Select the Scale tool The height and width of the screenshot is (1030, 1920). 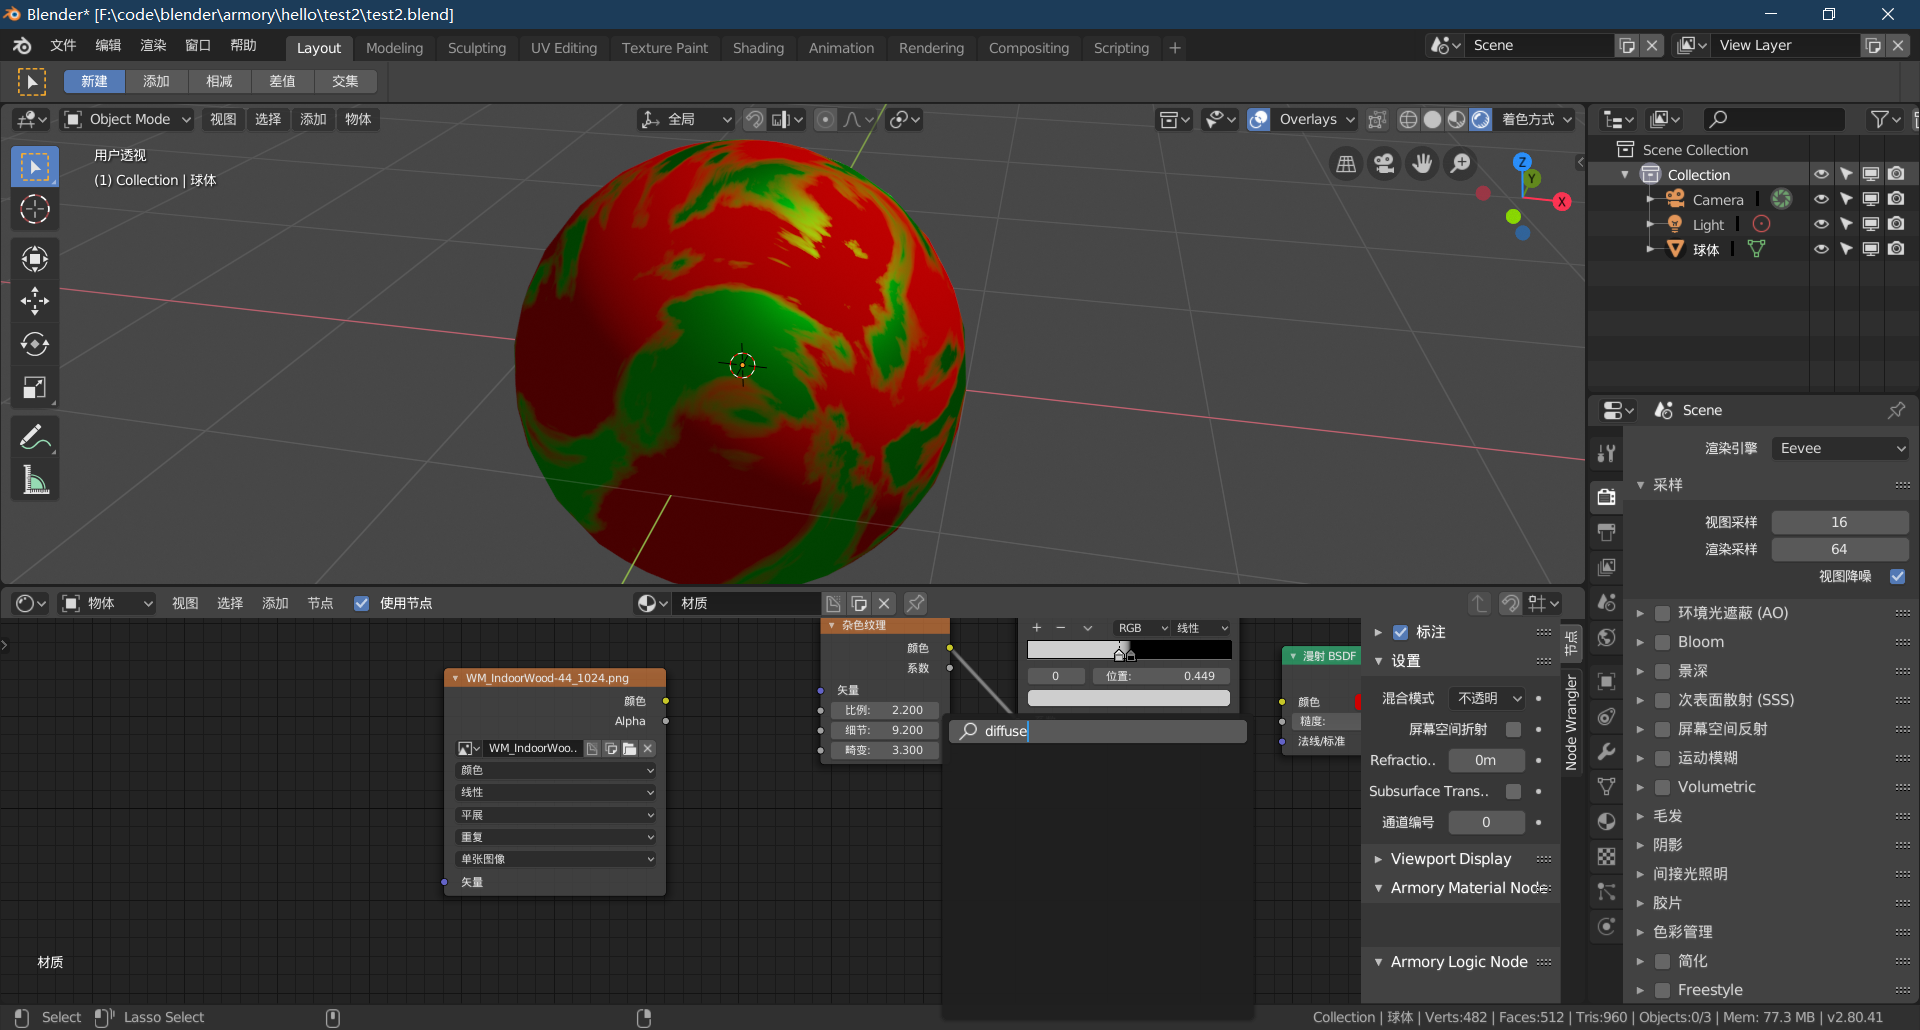[x=35, y=387]
